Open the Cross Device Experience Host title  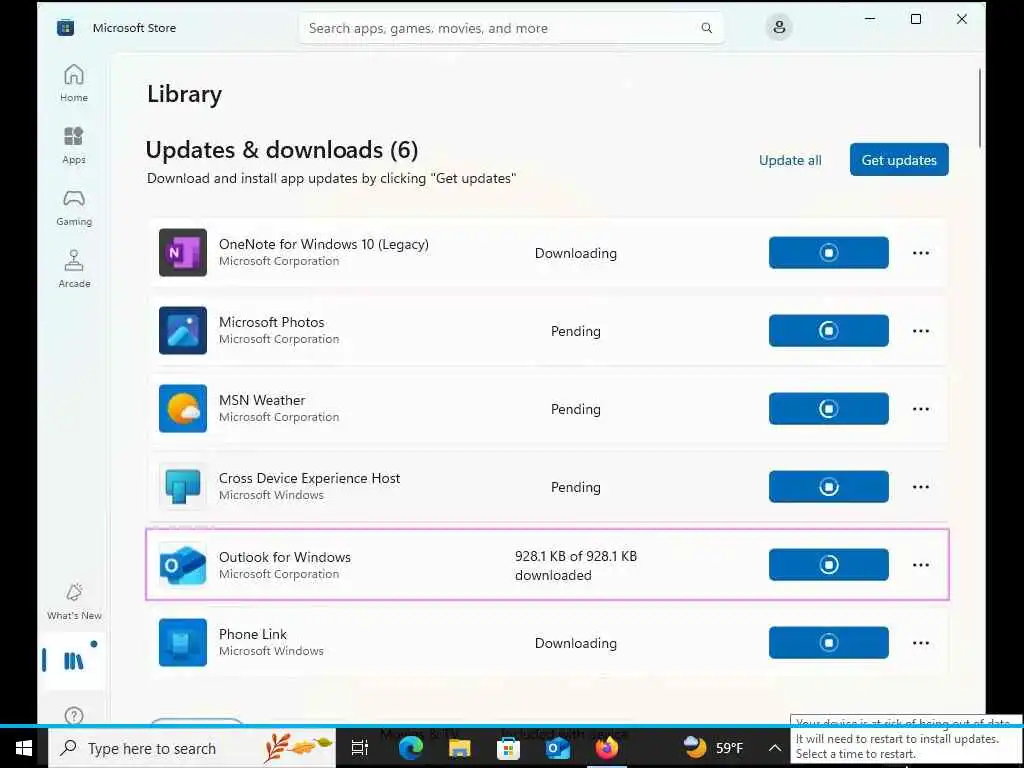[310, 478]
